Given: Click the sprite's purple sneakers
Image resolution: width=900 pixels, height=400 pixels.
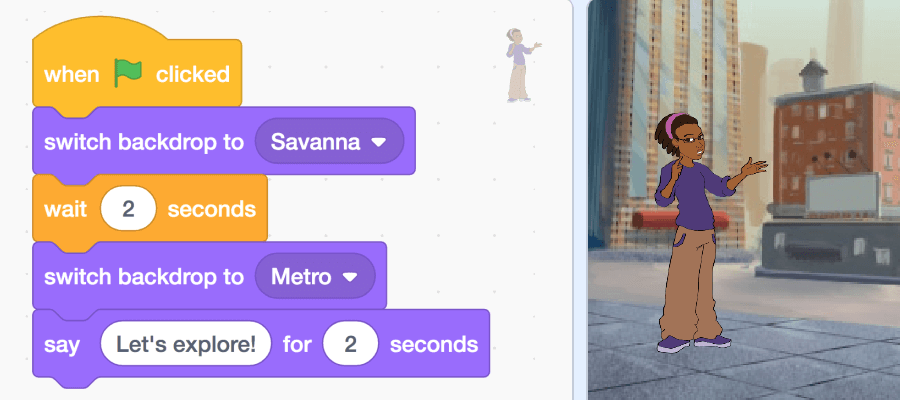Looking at the screenshot, I should point(694,343).
